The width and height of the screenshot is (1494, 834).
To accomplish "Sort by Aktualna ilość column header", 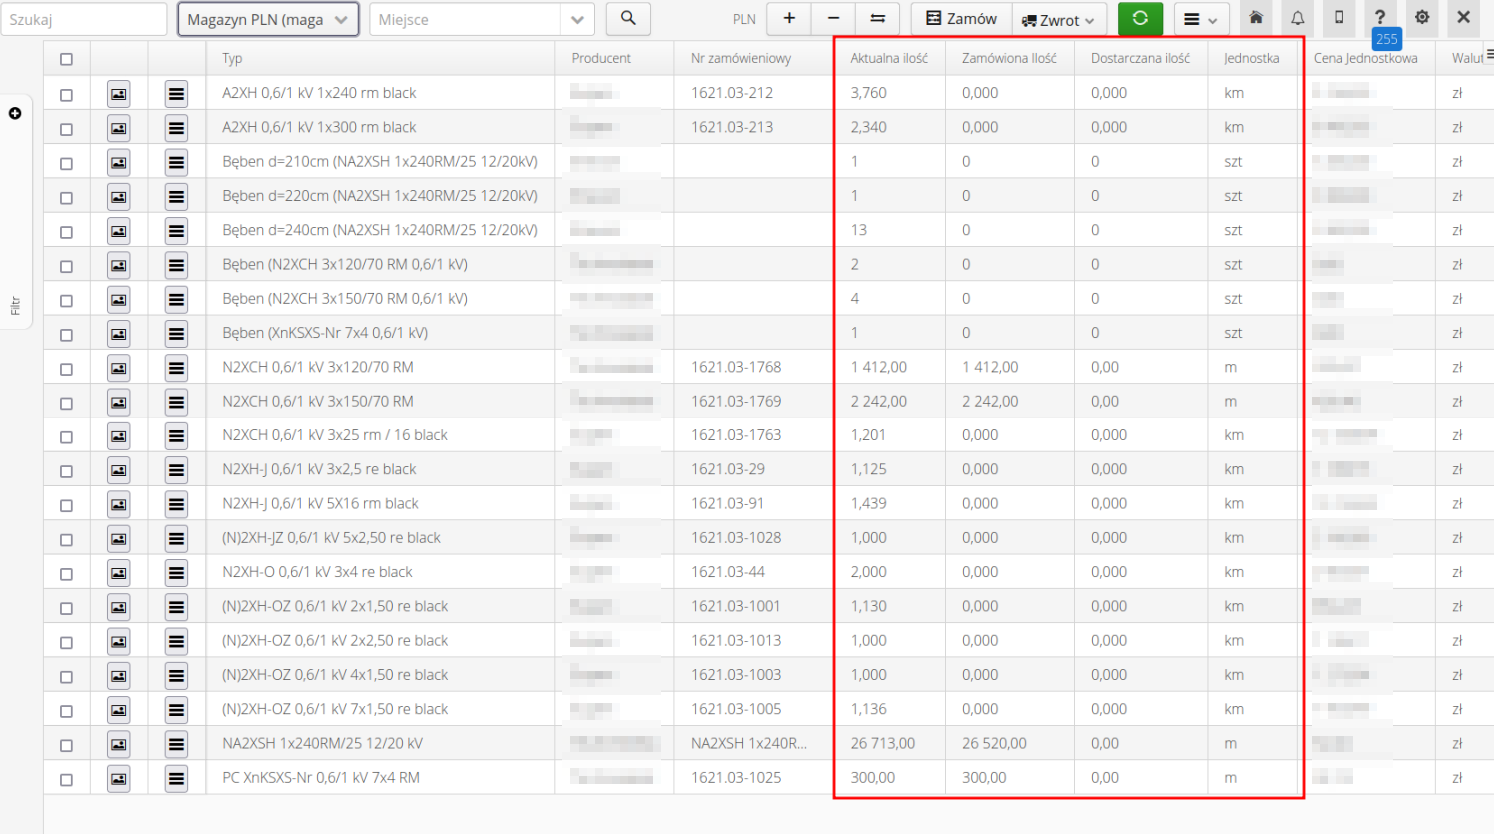I will pos(888,58).
